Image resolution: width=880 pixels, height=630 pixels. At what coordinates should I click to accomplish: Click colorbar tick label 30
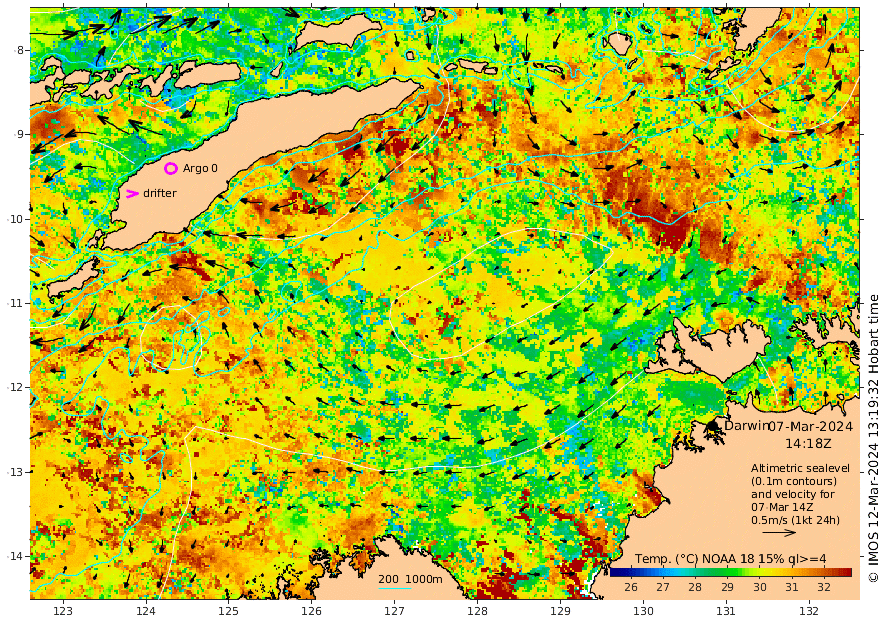tap(759, 587)
